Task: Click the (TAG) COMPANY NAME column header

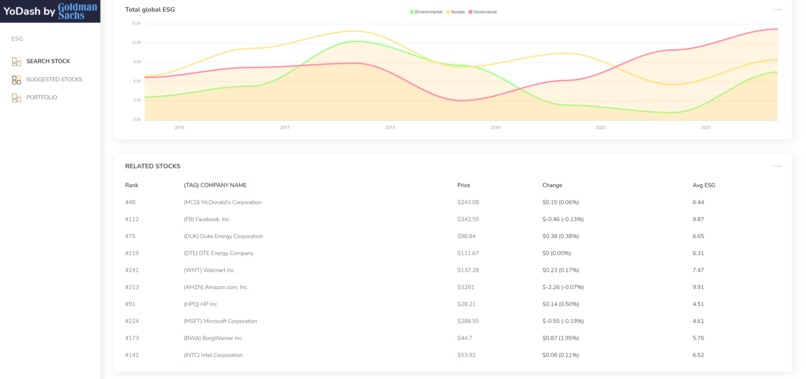Action: point(215,185)
